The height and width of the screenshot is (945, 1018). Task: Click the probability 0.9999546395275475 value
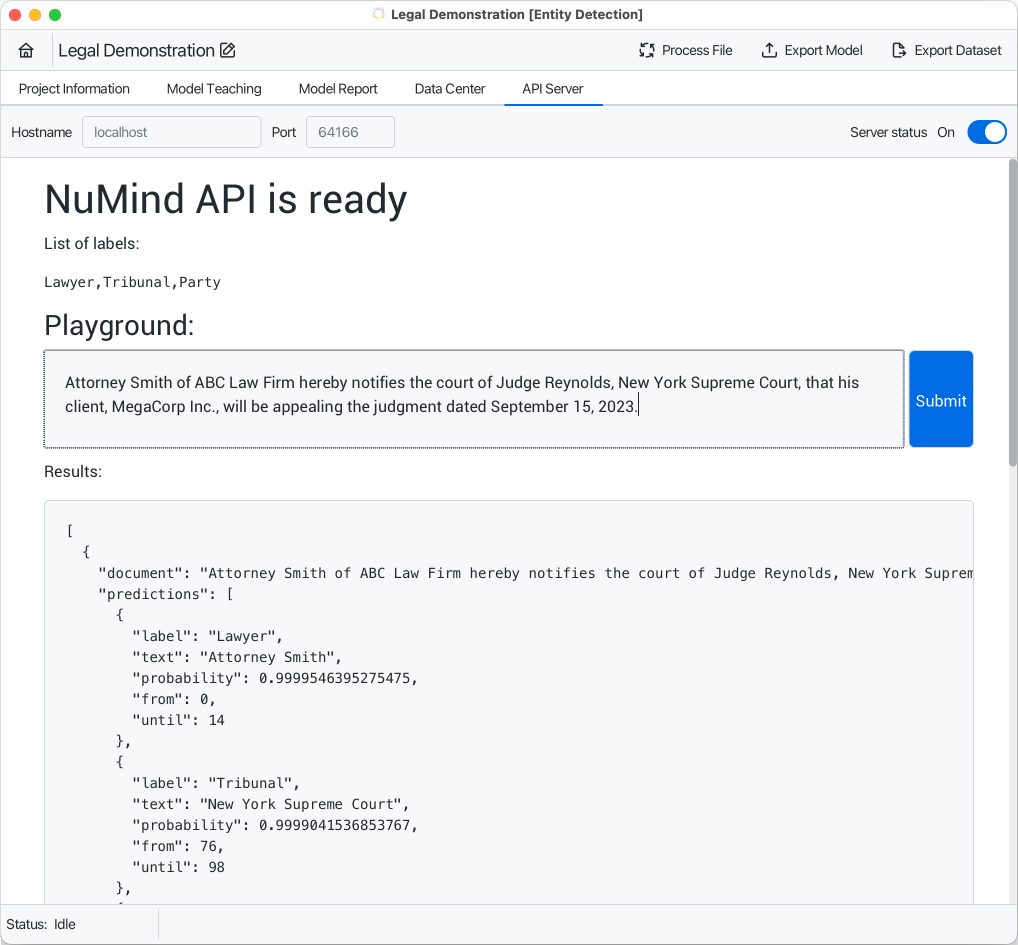pos(334,678)
